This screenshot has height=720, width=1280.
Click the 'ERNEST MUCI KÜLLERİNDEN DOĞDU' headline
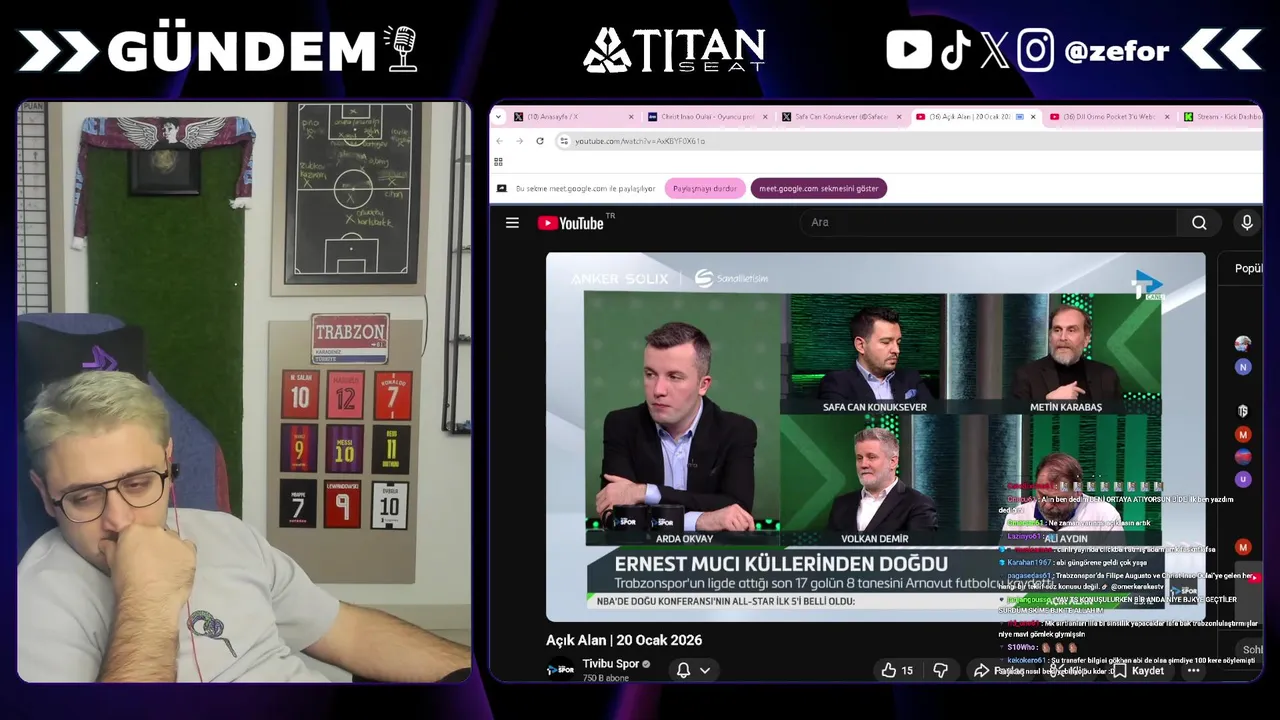(781, 565)
